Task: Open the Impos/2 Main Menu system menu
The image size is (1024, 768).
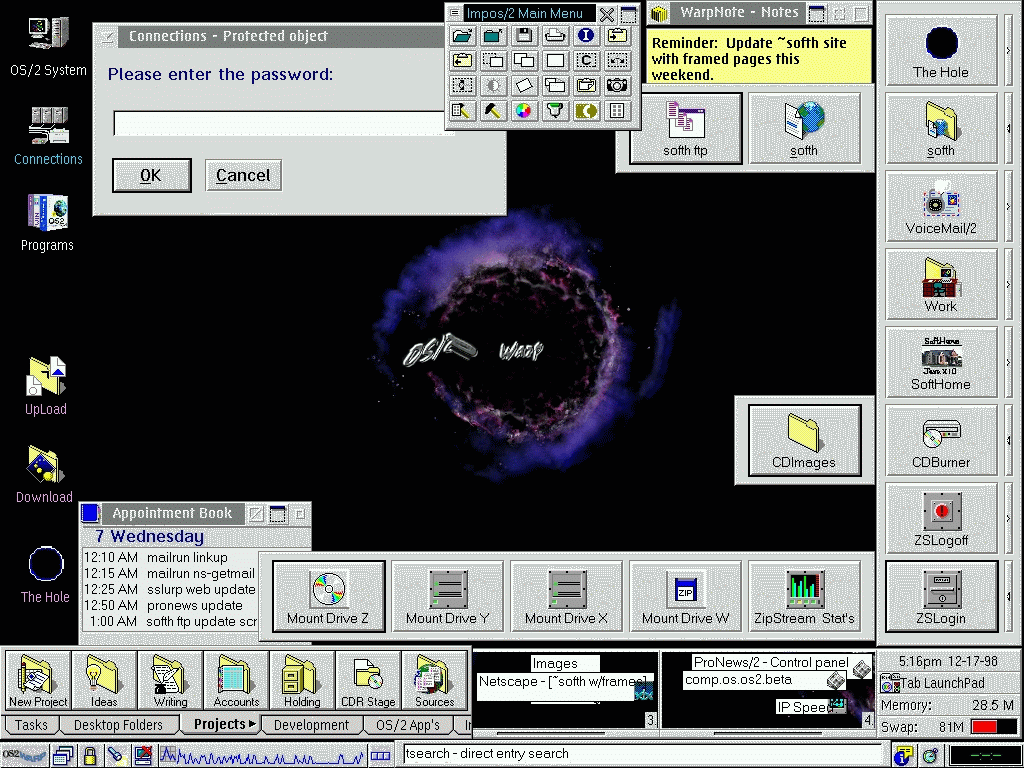Action: [x=455, y=13]
